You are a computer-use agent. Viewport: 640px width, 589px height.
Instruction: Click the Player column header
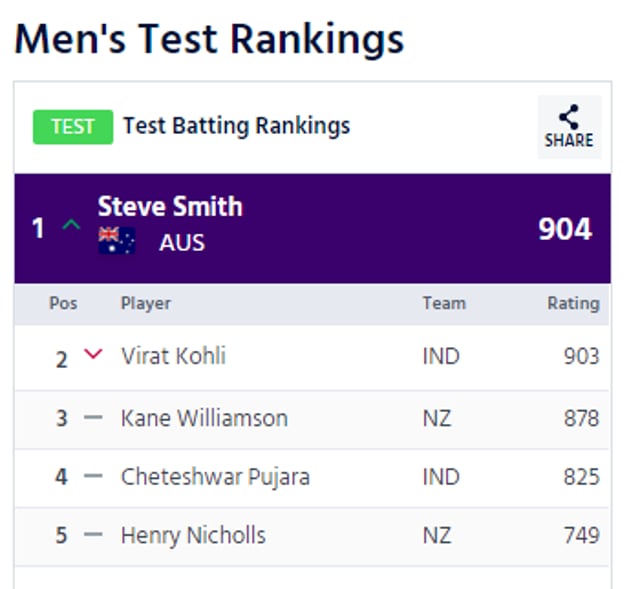146,304
